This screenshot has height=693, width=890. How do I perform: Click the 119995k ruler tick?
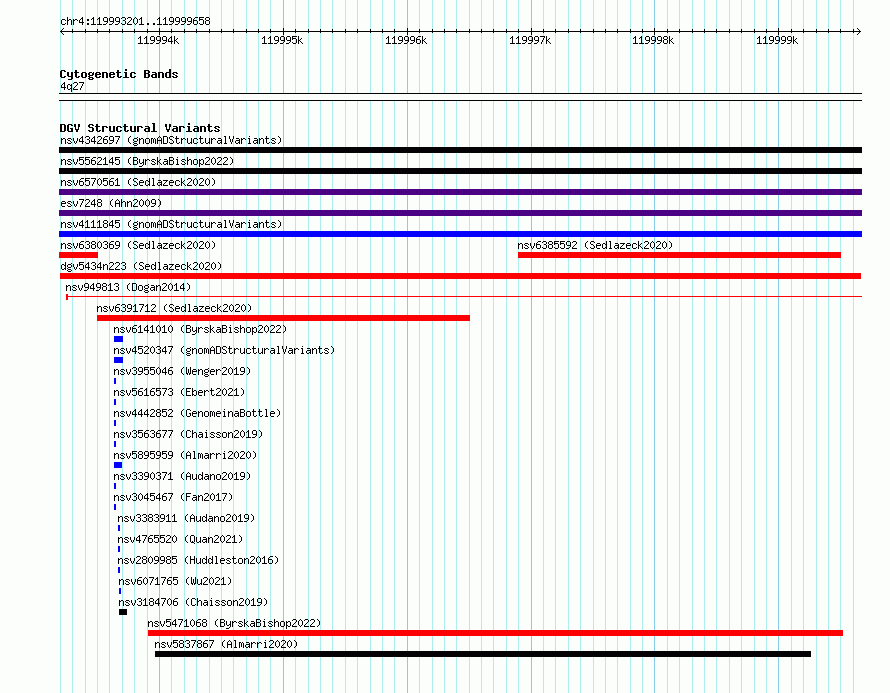(x=282, y=40)
